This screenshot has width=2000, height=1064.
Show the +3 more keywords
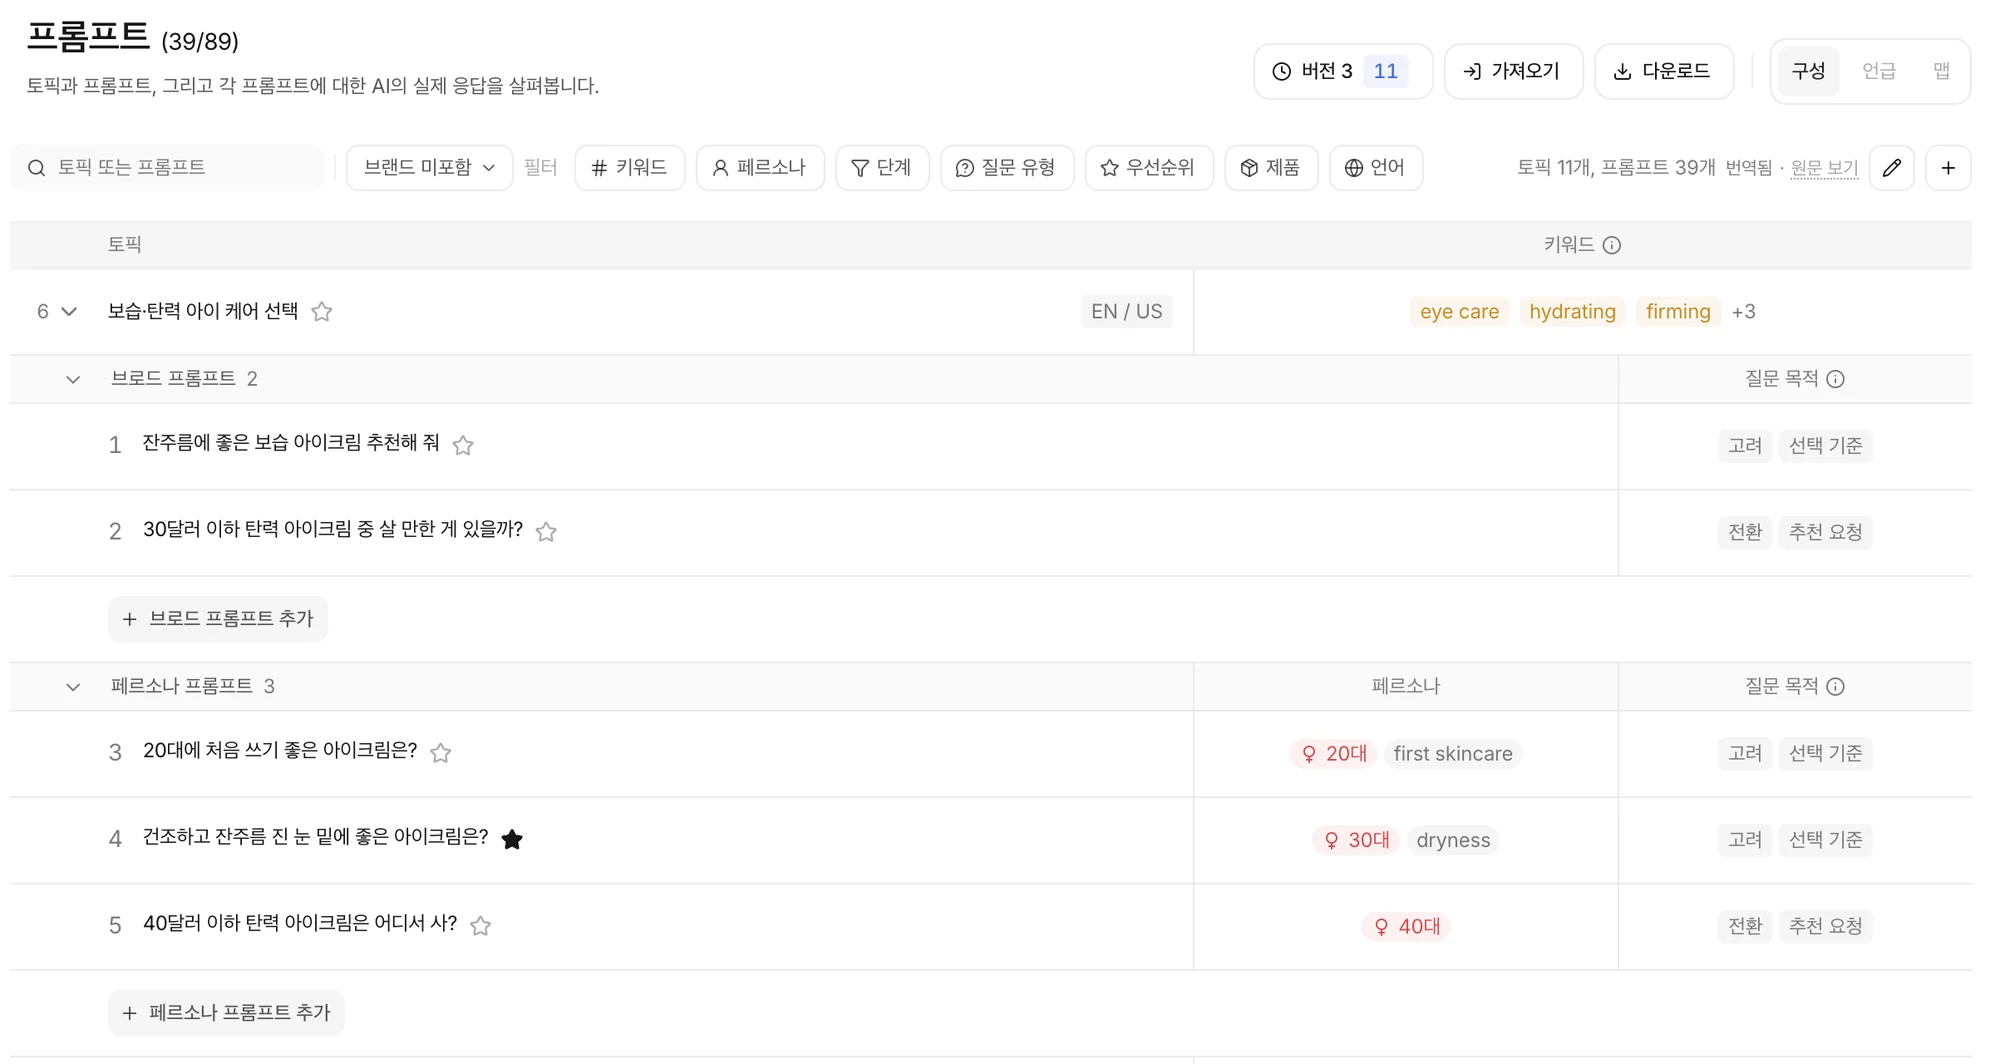click(1743, 312)
